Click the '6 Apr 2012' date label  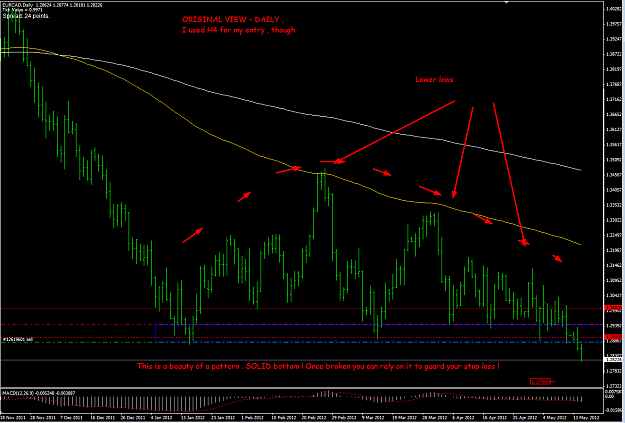pyautogui.click(x=463, y=417)
